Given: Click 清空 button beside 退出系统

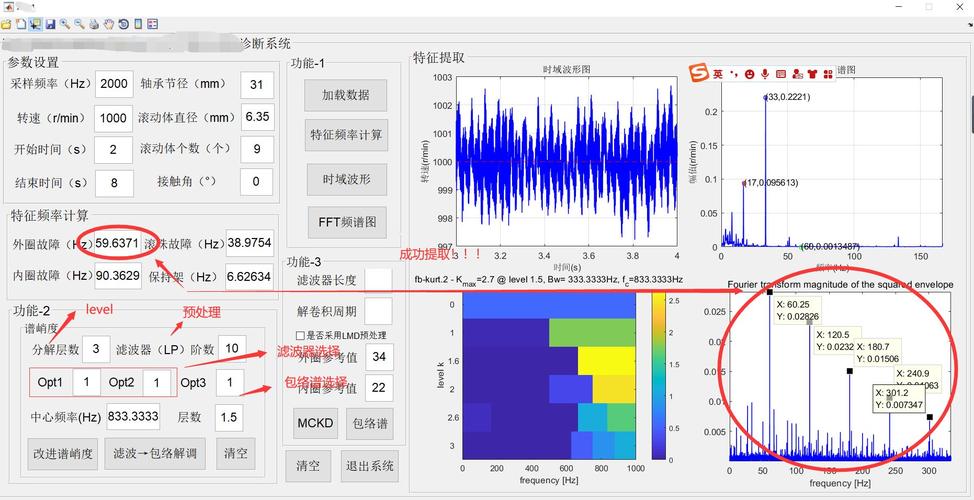Looking at the screenshot, I should (x=308, y=466).
